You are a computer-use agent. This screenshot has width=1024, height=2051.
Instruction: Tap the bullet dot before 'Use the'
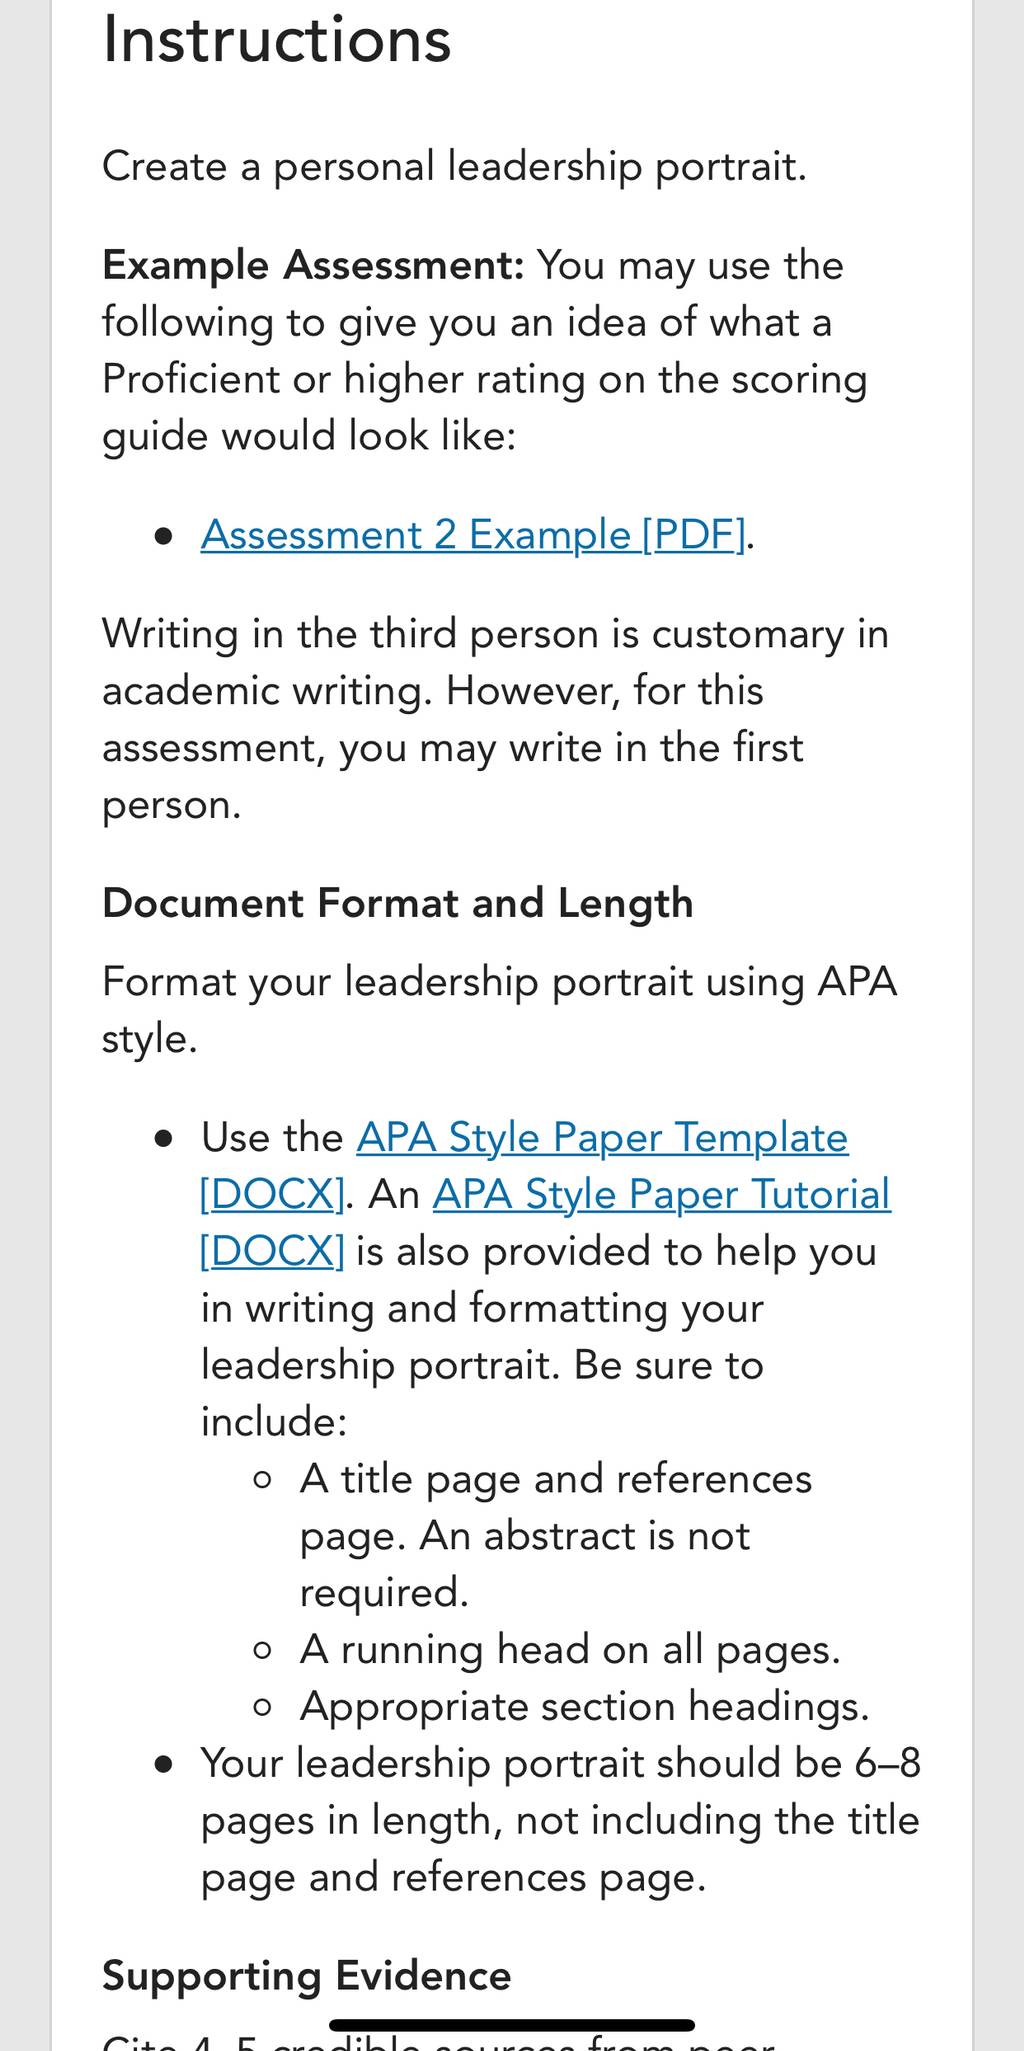tap(165, 1140)
